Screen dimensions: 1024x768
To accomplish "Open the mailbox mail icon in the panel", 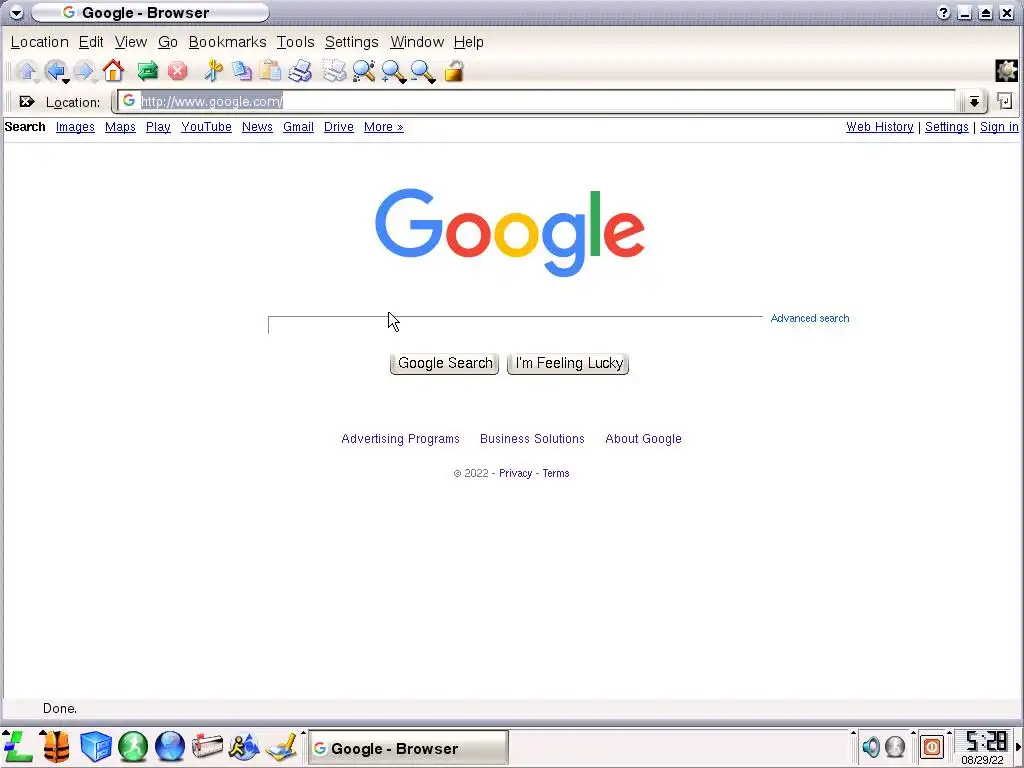I will [x=207, y=746].
